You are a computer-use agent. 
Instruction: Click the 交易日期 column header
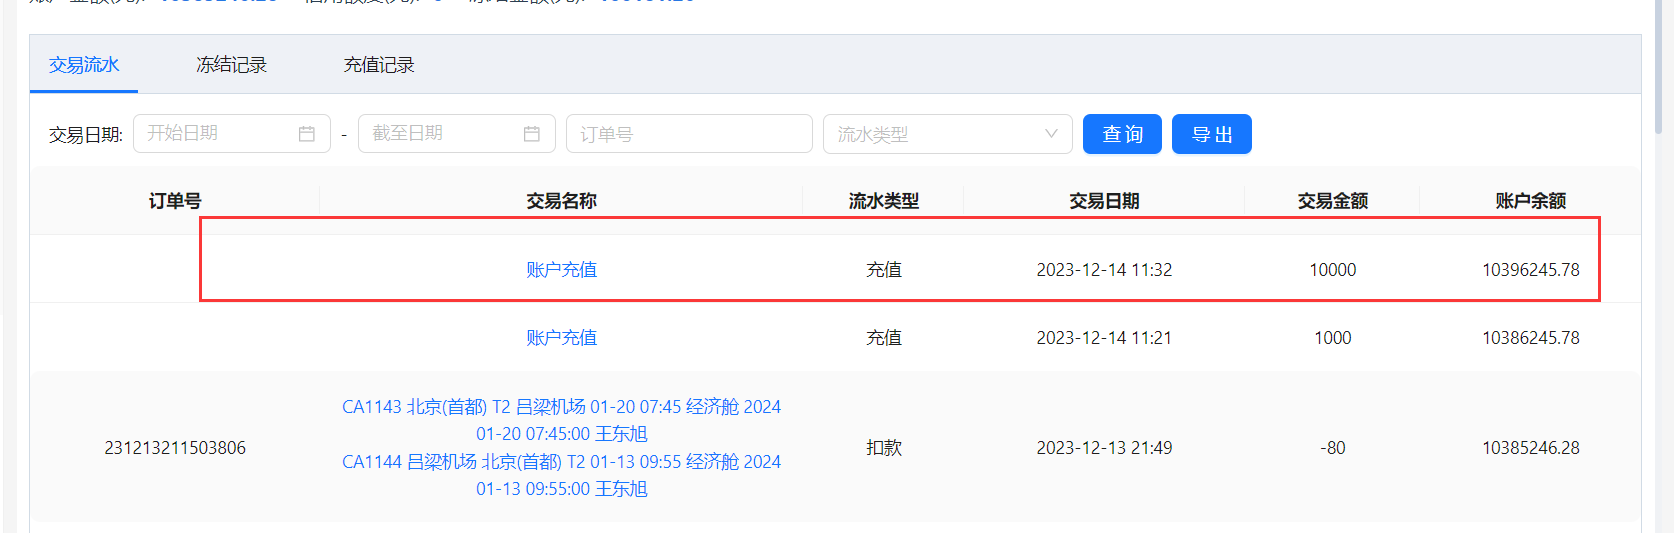tap(1103, 201)
